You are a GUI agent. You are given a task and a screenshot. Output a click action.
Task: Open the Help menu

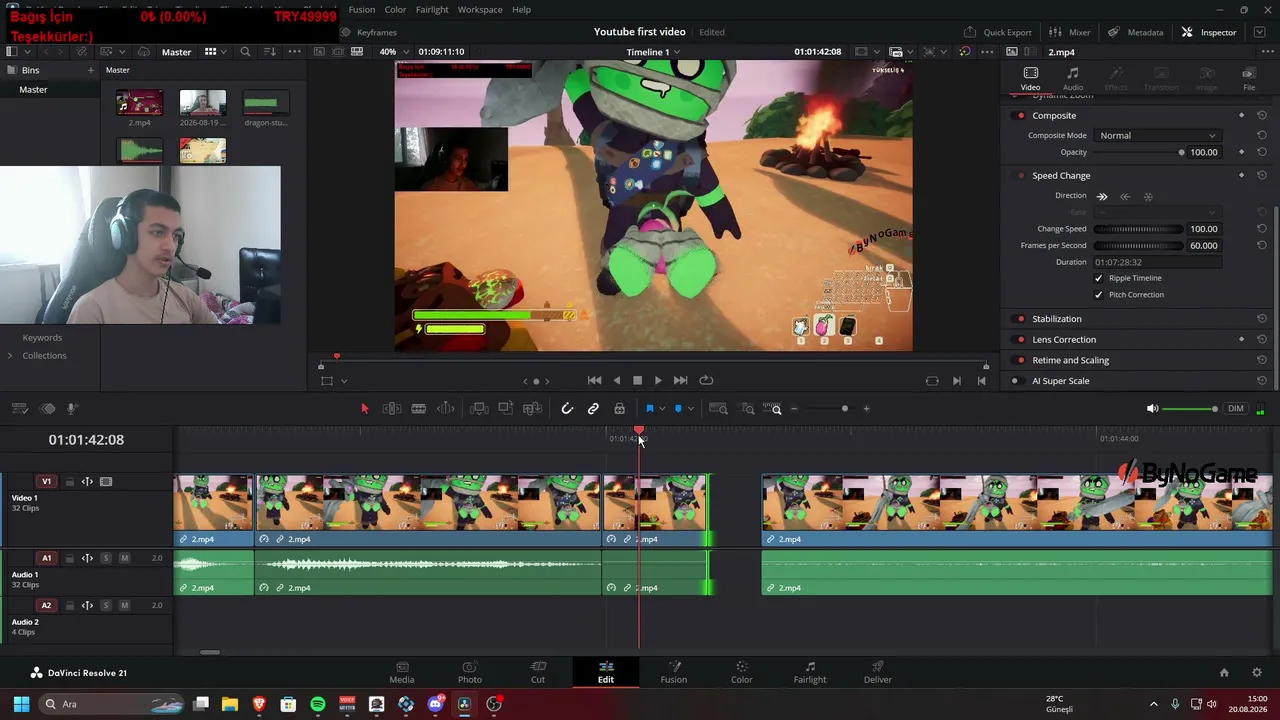pyautogui.click(x=521, y=10)
